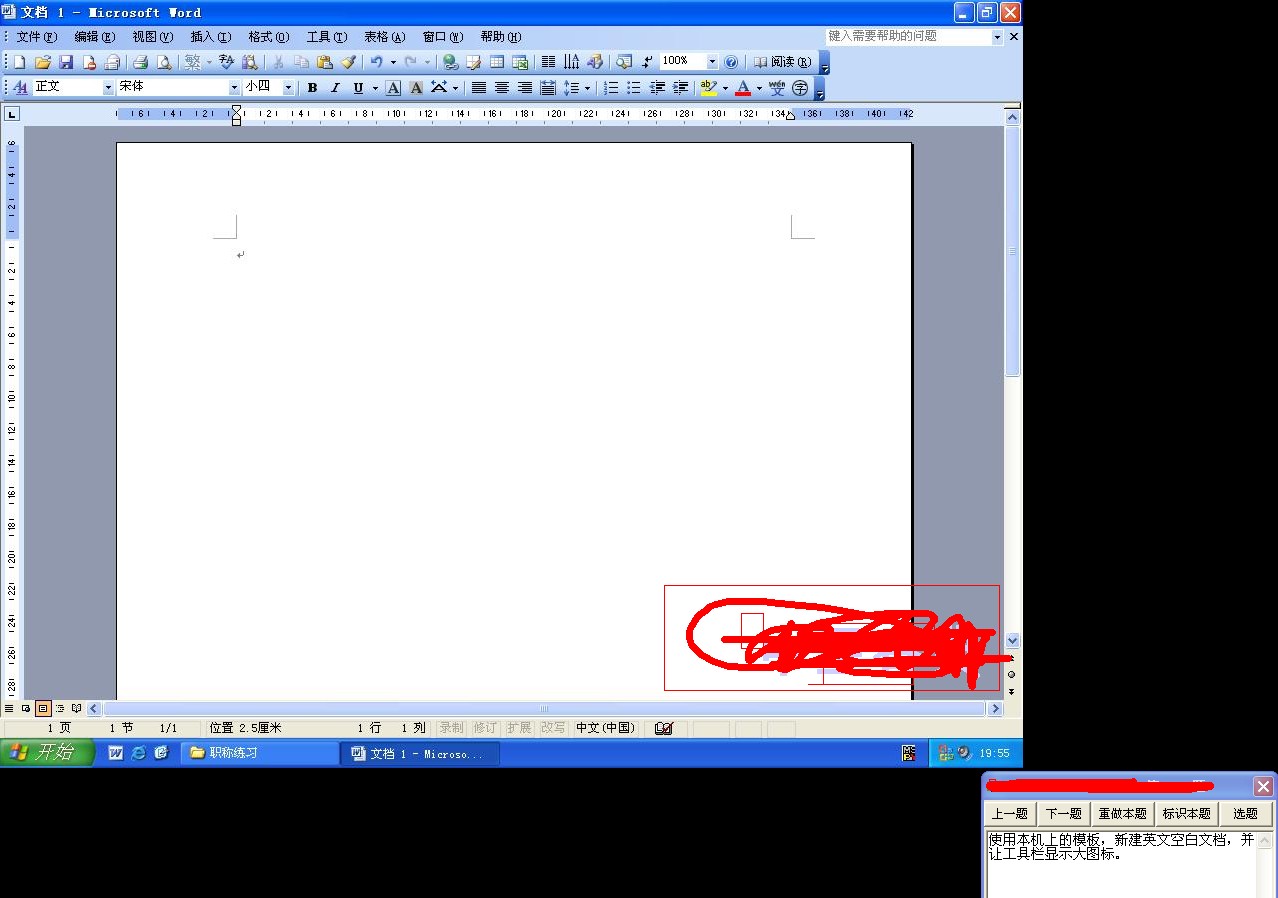Open 职称练习 folder in taskbar
Screen dimensions: 1278x898
(x=260, y=753)
